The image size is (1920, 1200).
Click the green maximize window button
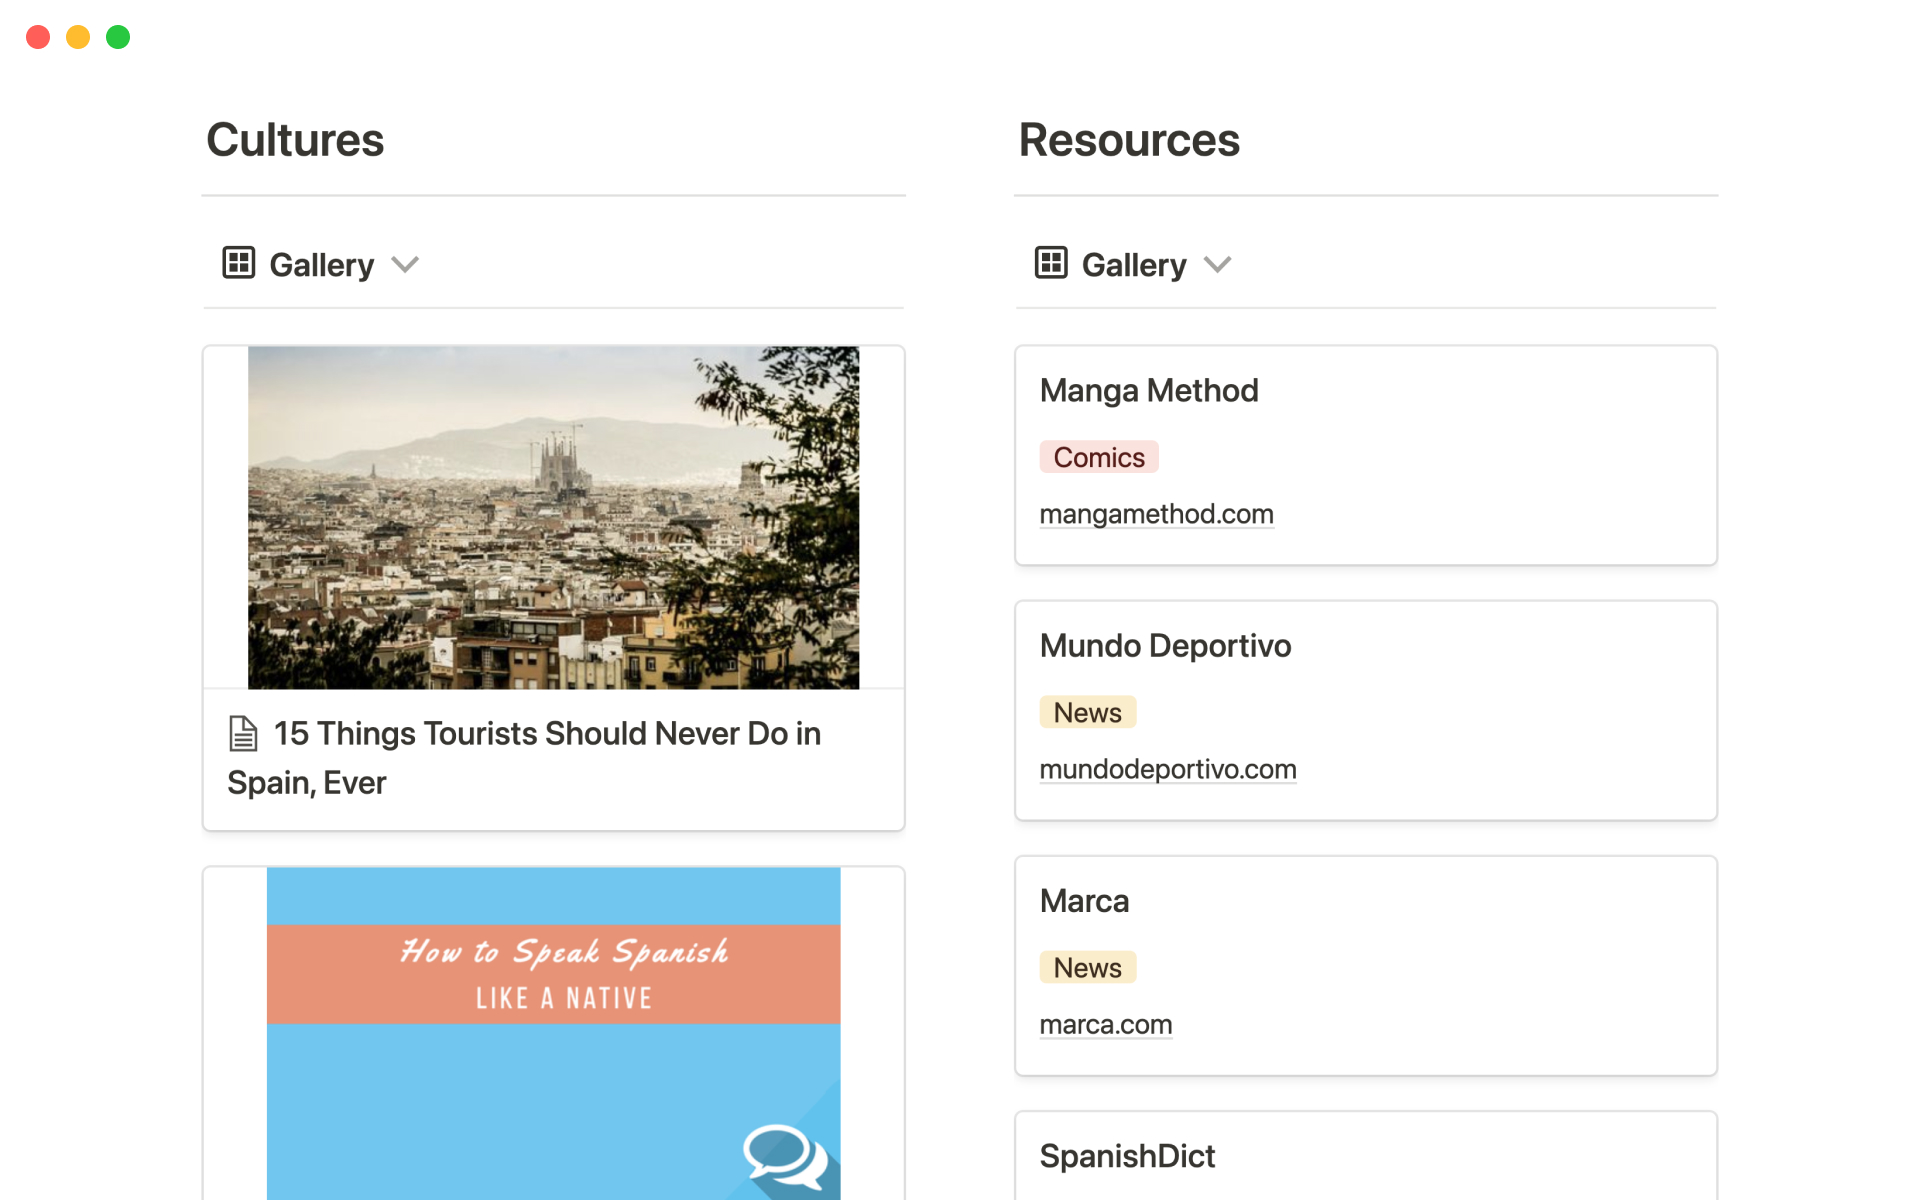118,37
